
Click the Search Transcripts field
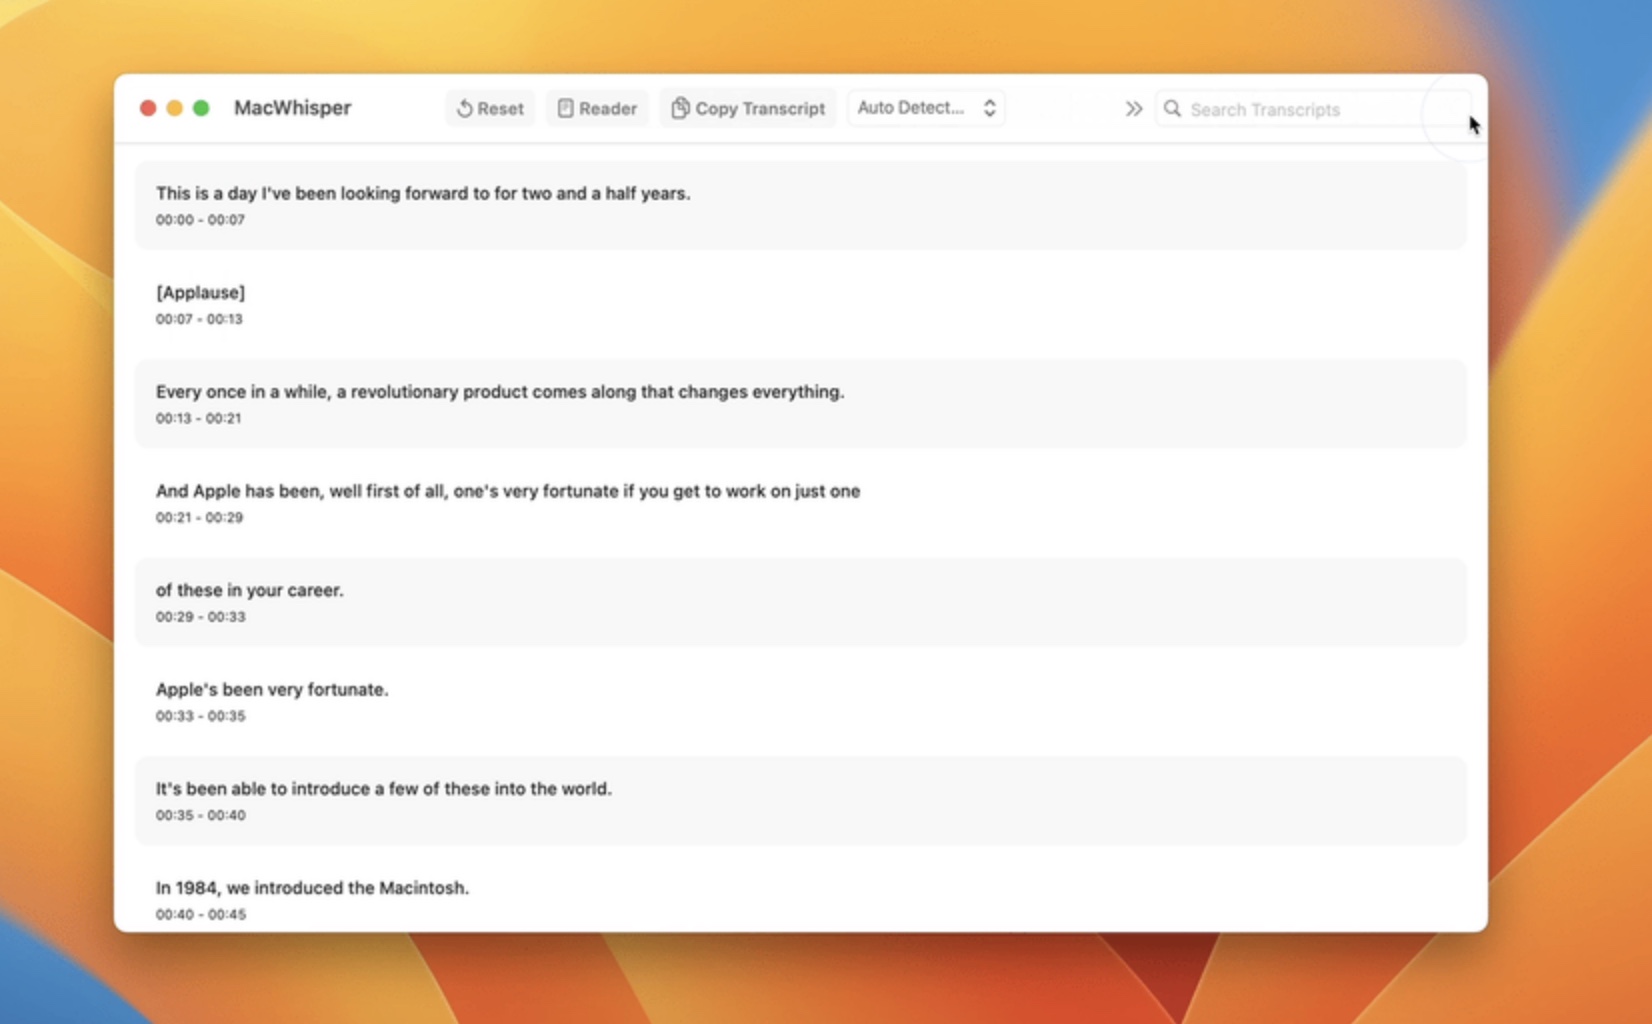point(1313,109)
